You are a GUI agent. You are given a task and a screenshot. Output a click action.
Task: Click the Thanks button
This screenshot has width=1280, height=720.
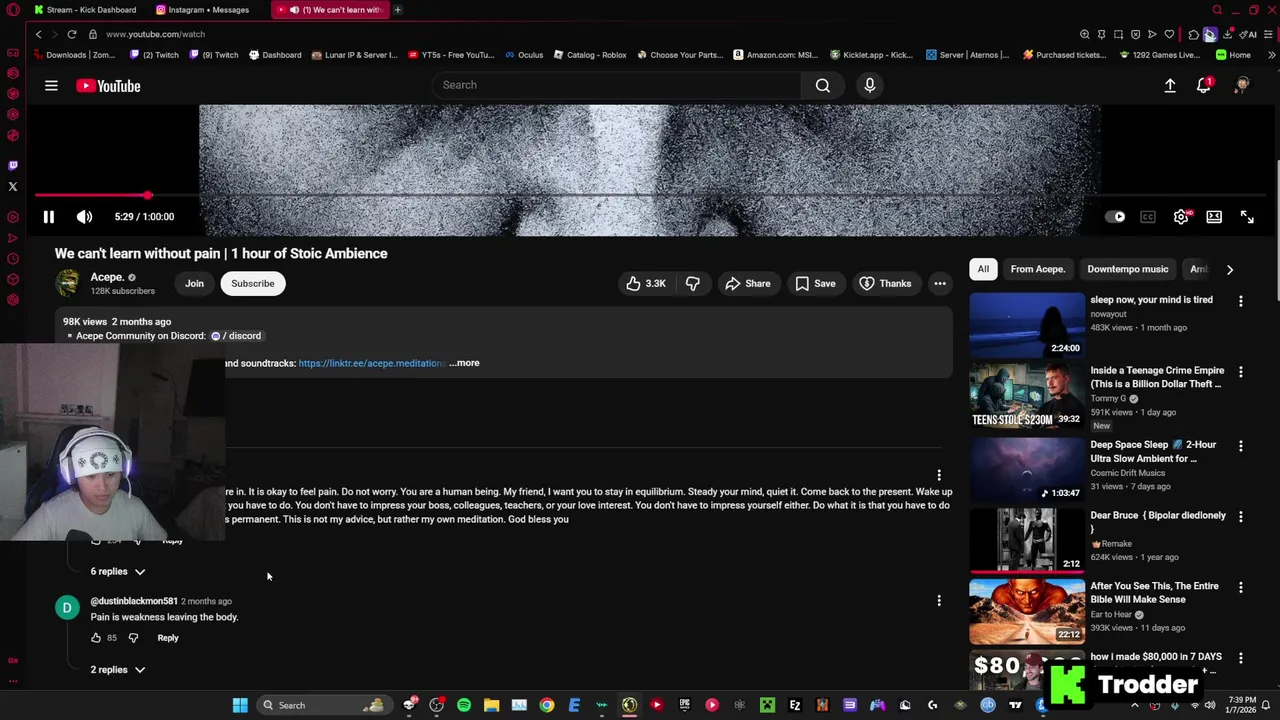tap(886, 284)
